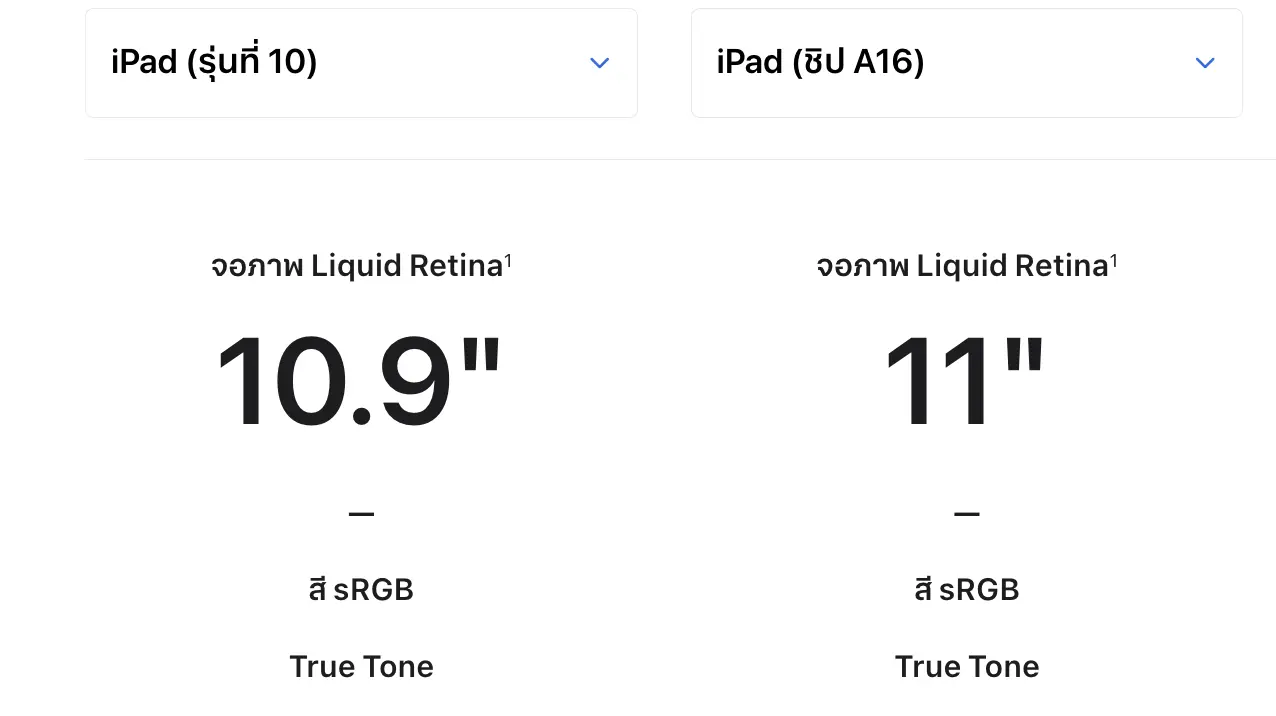Select the จอภาพ Liquid Retina heading above 10.9"

(x=357, y=266)
